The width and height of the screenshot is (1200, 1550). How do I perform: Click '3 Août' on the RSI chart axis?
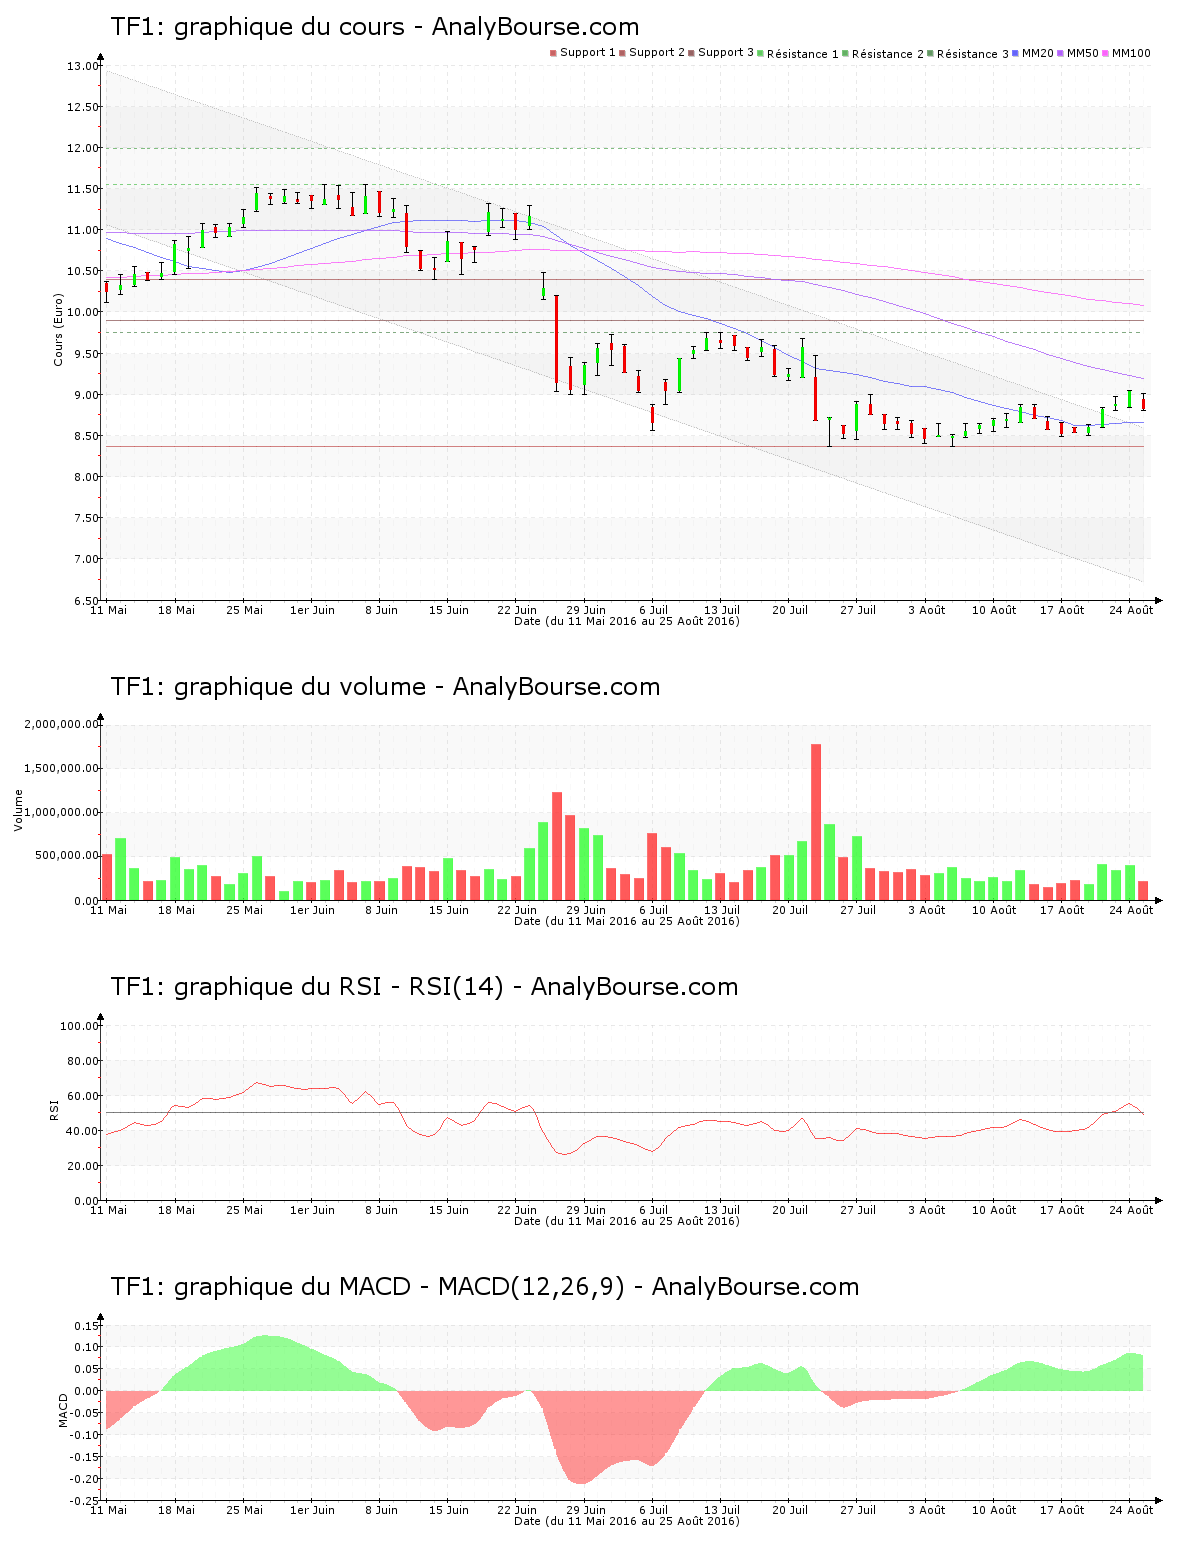click(927, 1210)
